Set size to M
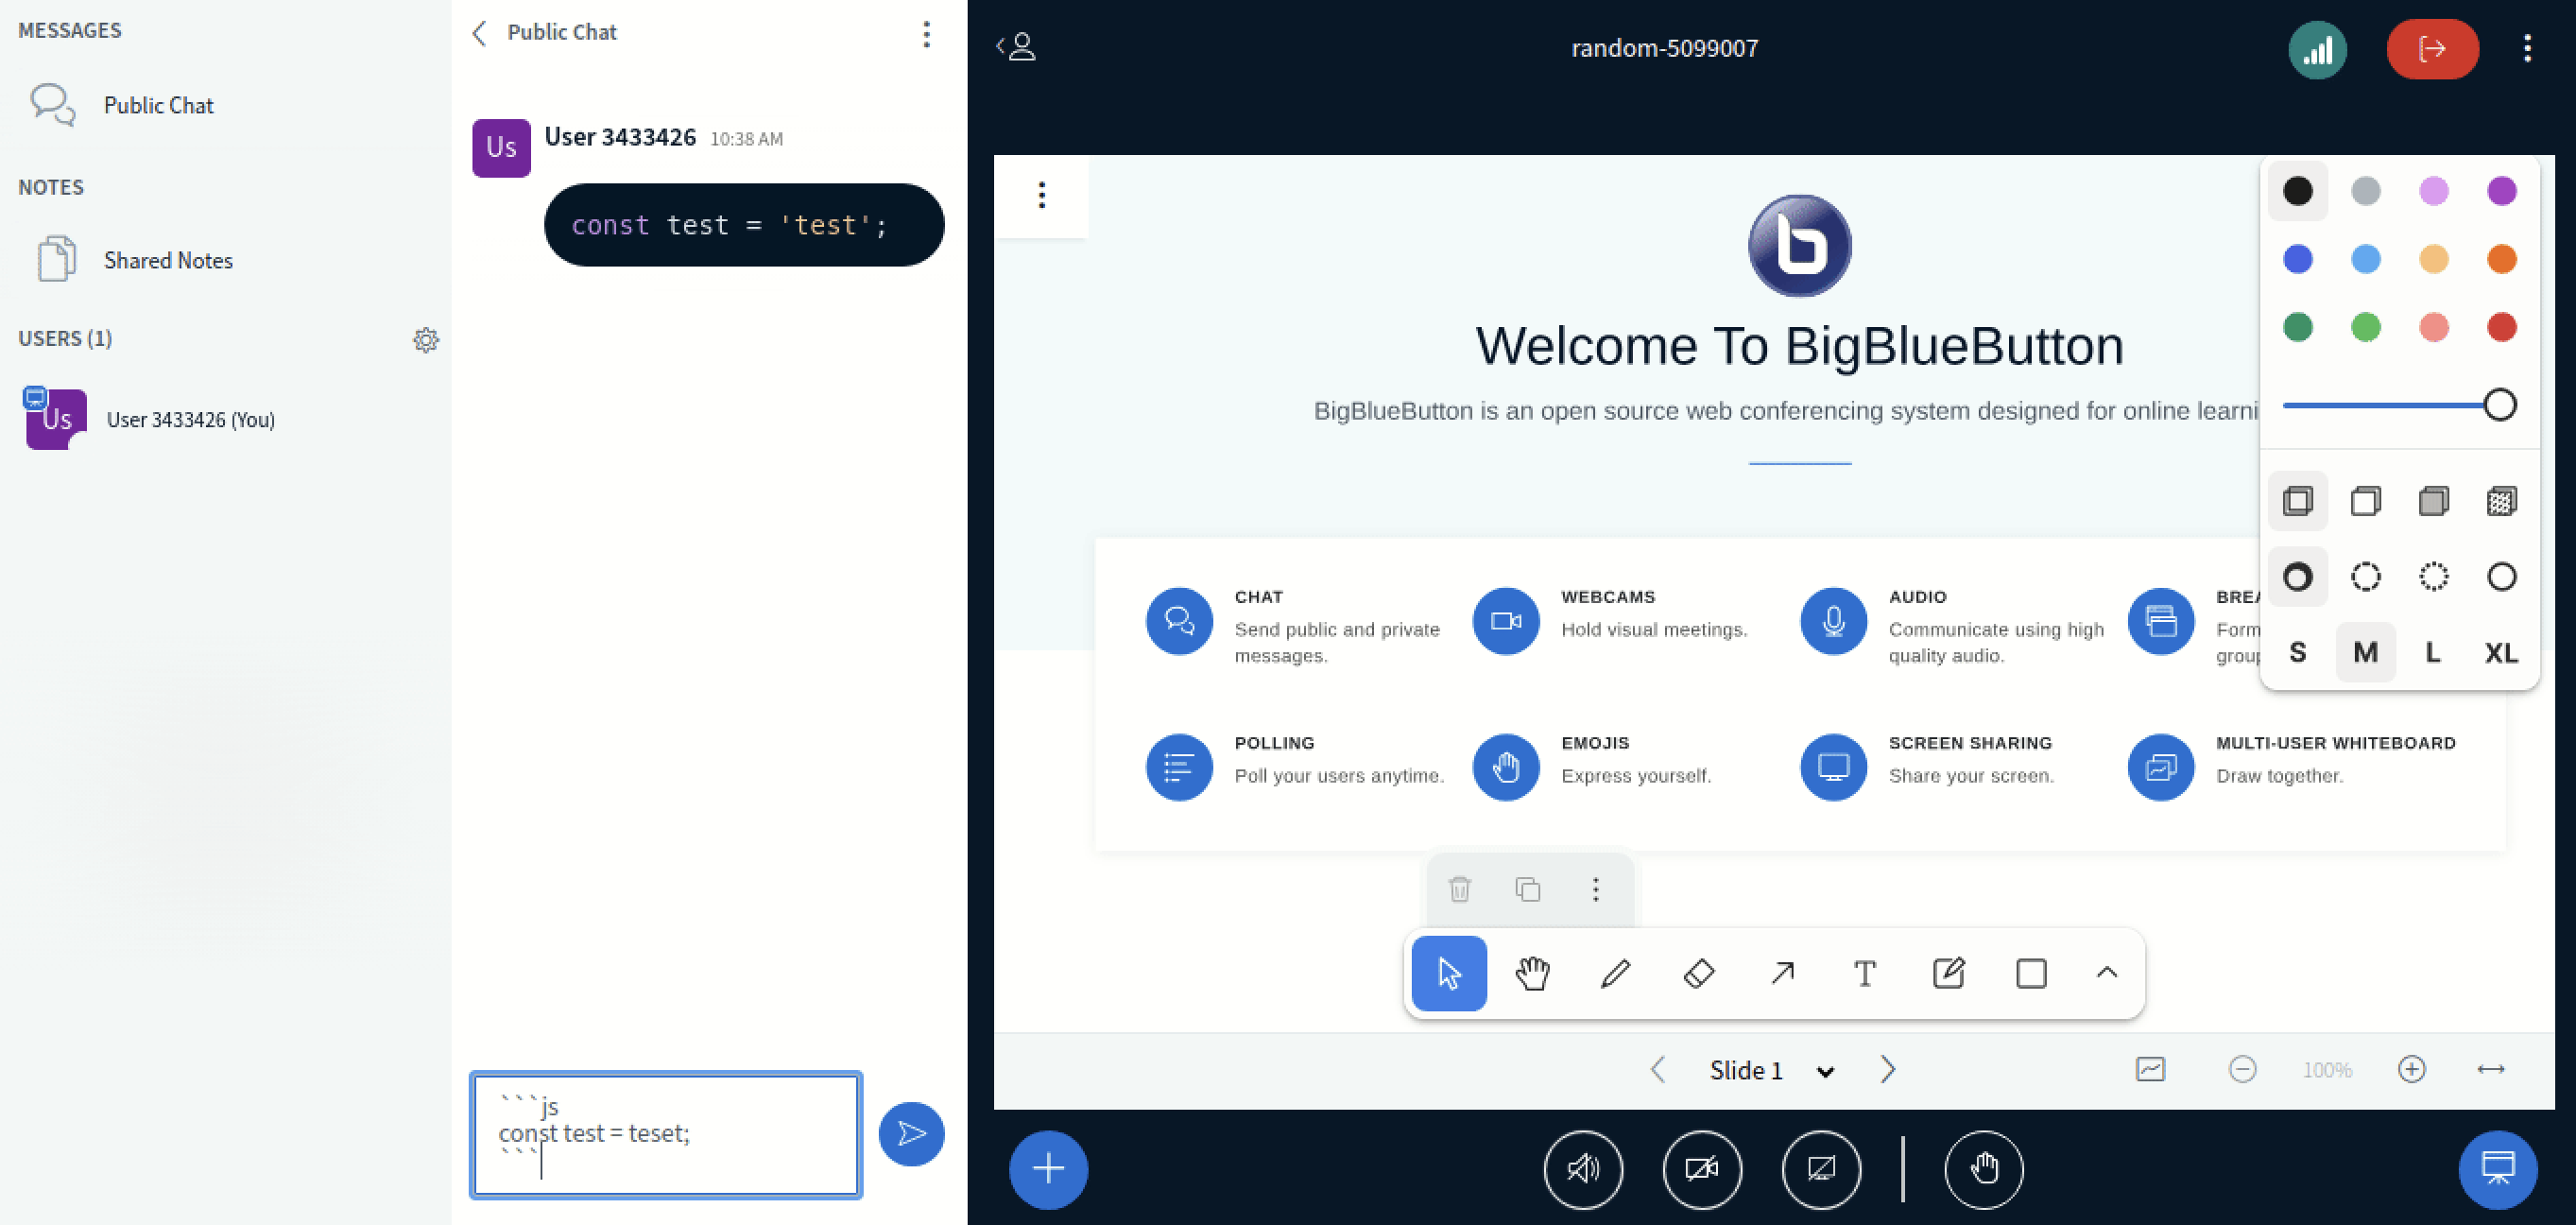The width and height of the screenshot is (2576, 1225). point(2365,653)
